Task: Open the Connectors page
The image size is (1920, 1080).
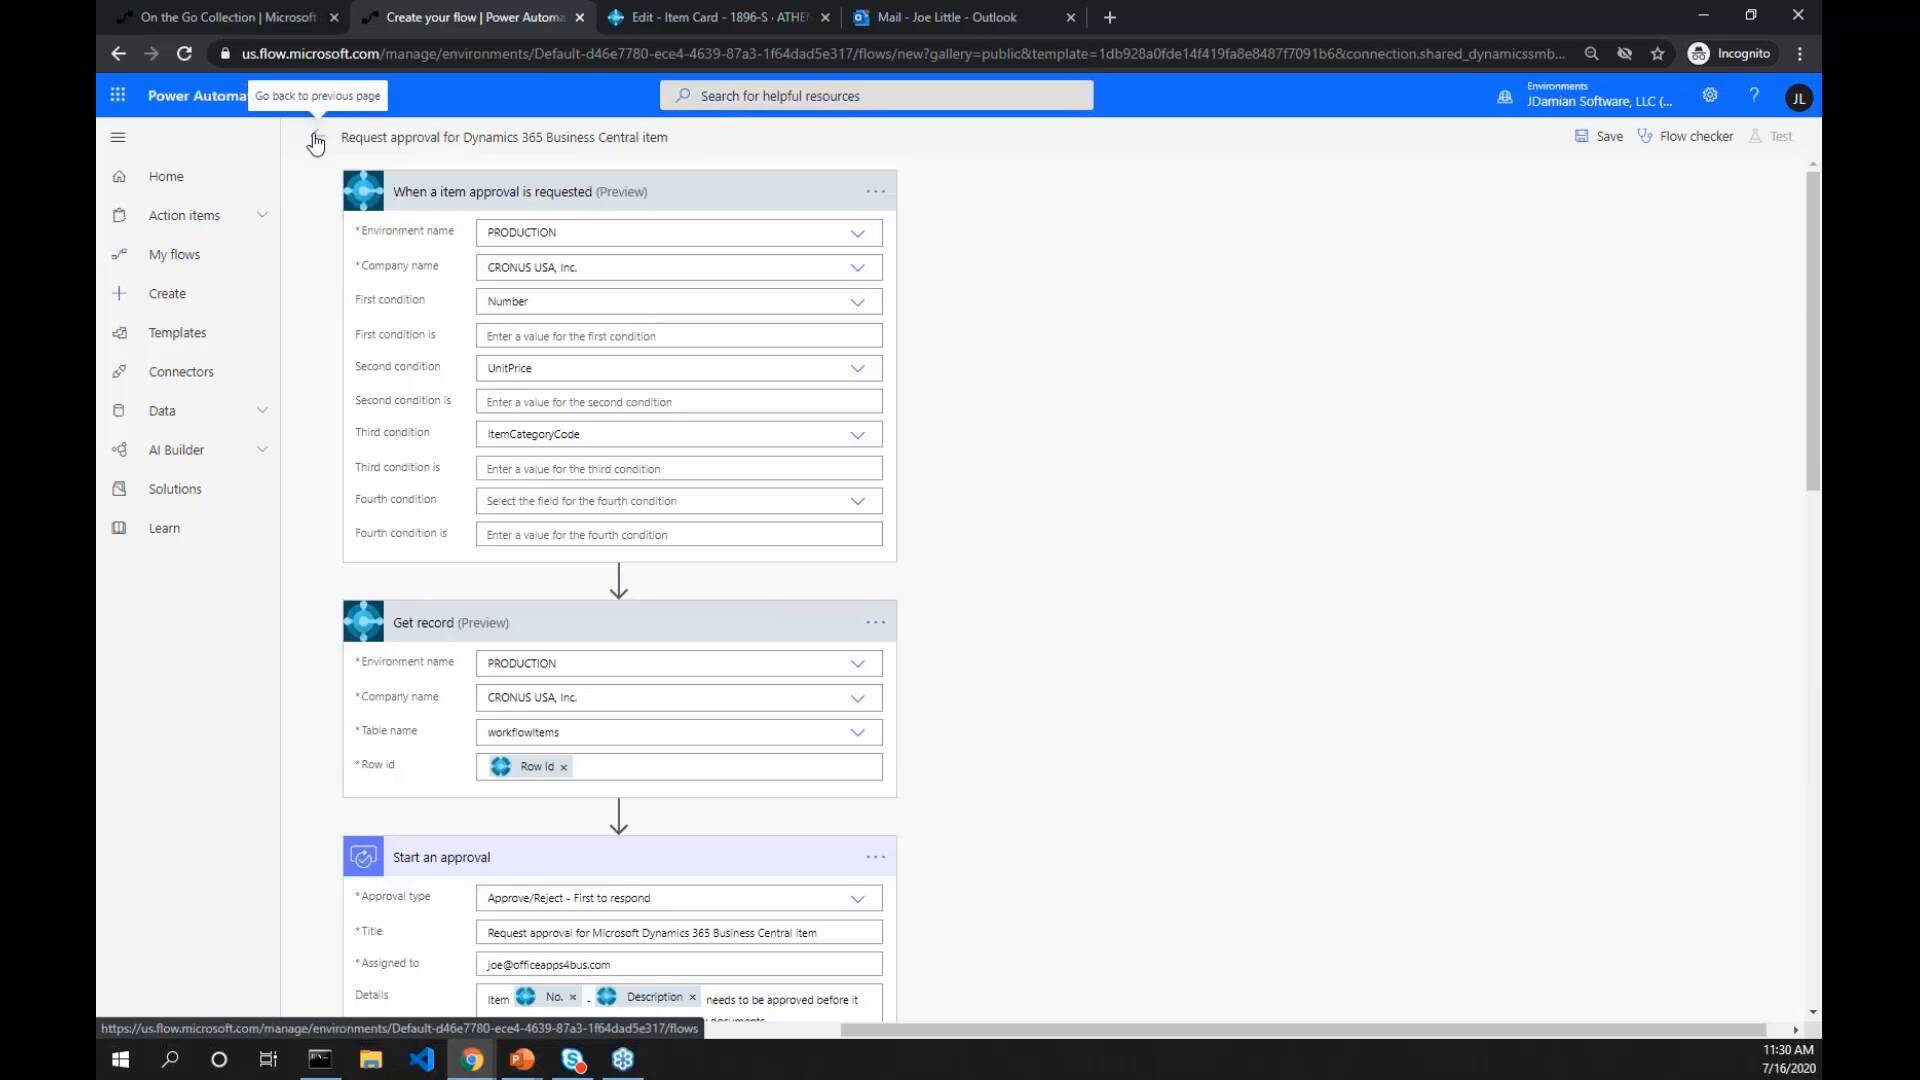Action: pyautogui.click(x=180, y=371)
